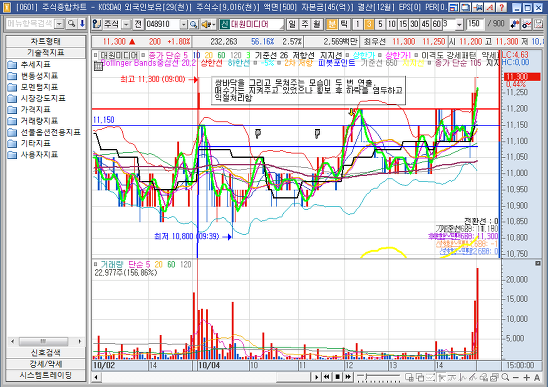This screenshot has height=387, width=548.
Task: Expand the 거래량지표 folder
Action: click(x=33, y=121)
